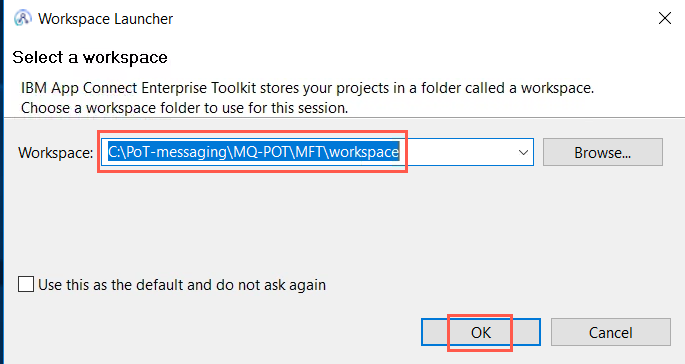This screenshot has width=685, height=364.
Task: Click the 'Select a workspace' heading
Action: (x=90, y=58)
